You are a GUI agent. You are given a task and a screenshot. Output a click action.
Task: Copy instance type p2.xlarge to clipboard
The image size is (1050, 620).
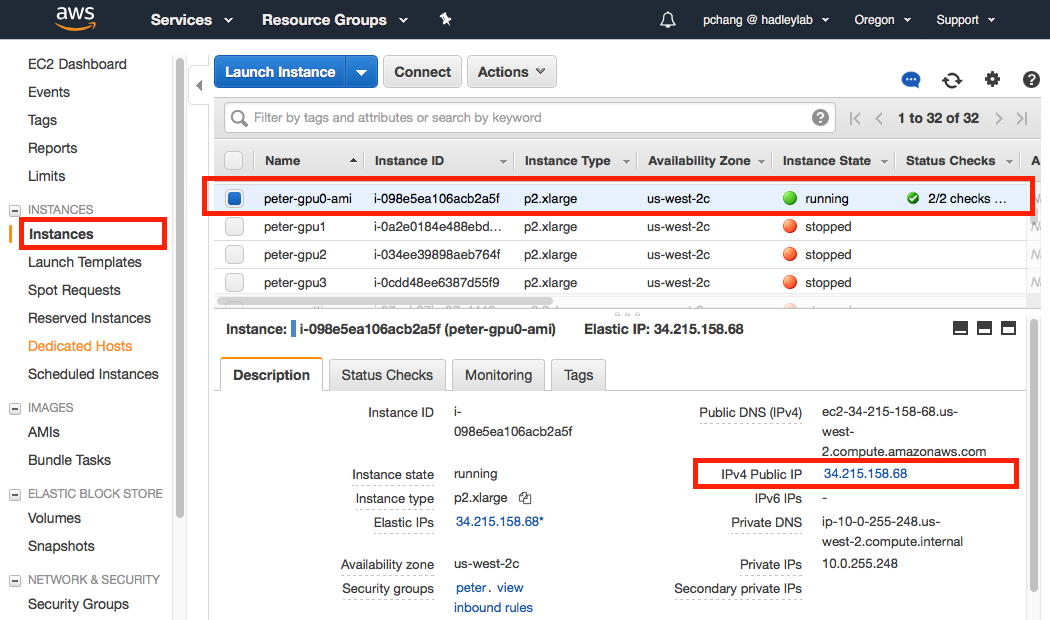525,498
